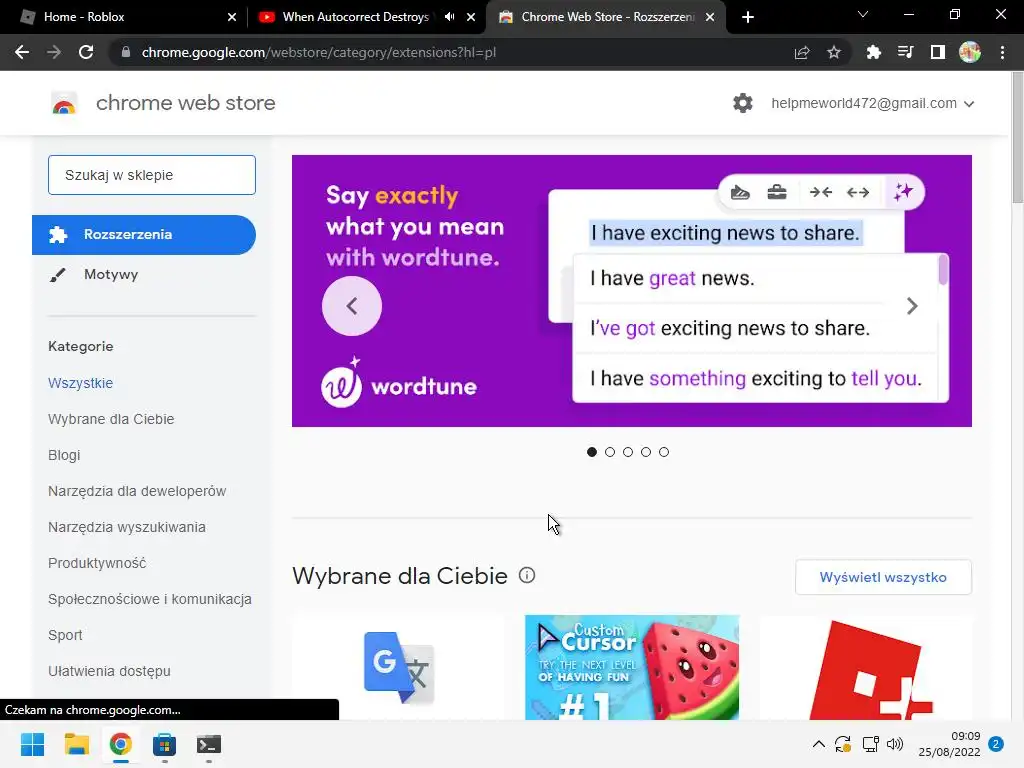Open File Explorer from the taskbar
Image resolution: width=1024 pixels, height=768 pixels.
click(76, 744)
